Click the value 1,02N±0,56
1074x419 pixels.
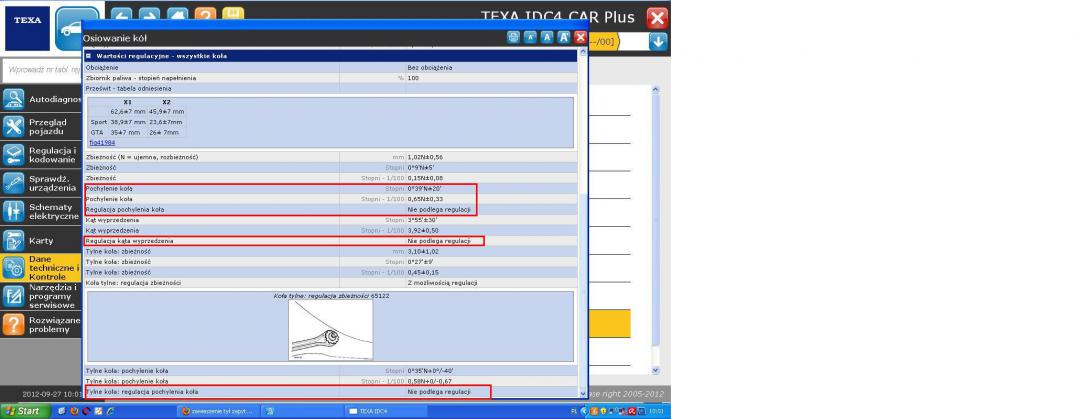(425, 157)
